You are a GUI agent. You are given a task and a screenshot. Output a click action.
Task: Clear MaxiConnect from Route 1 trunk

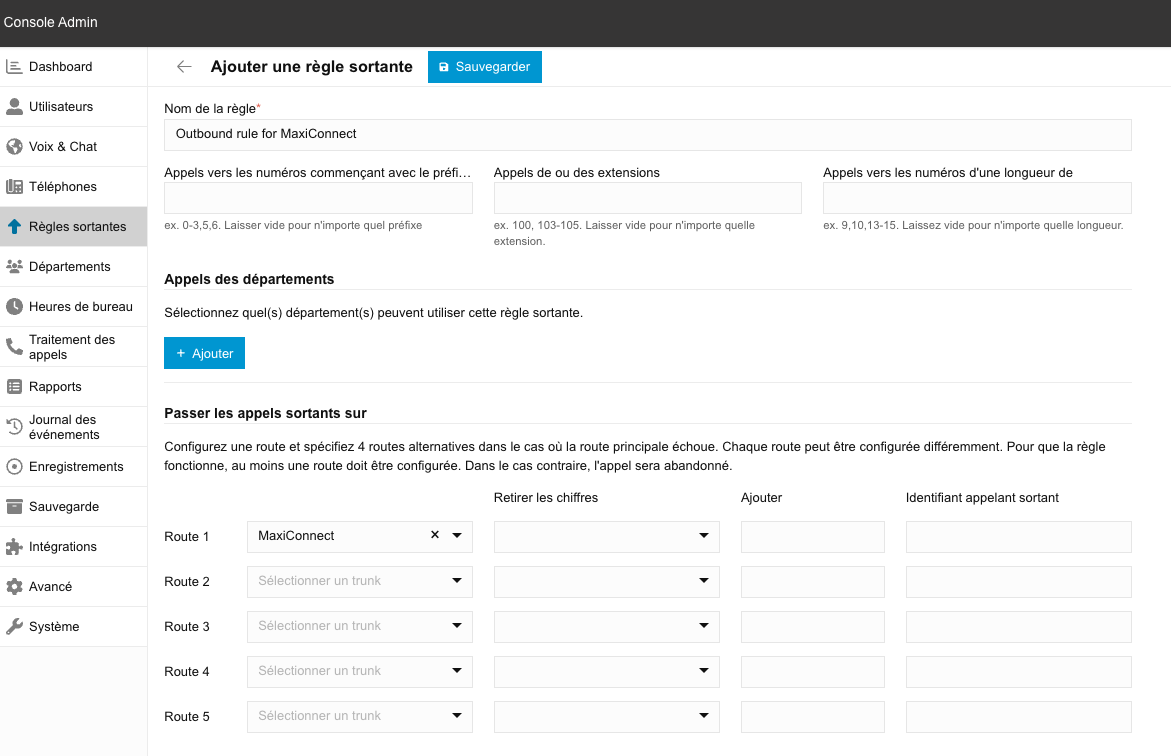(435, 536)
